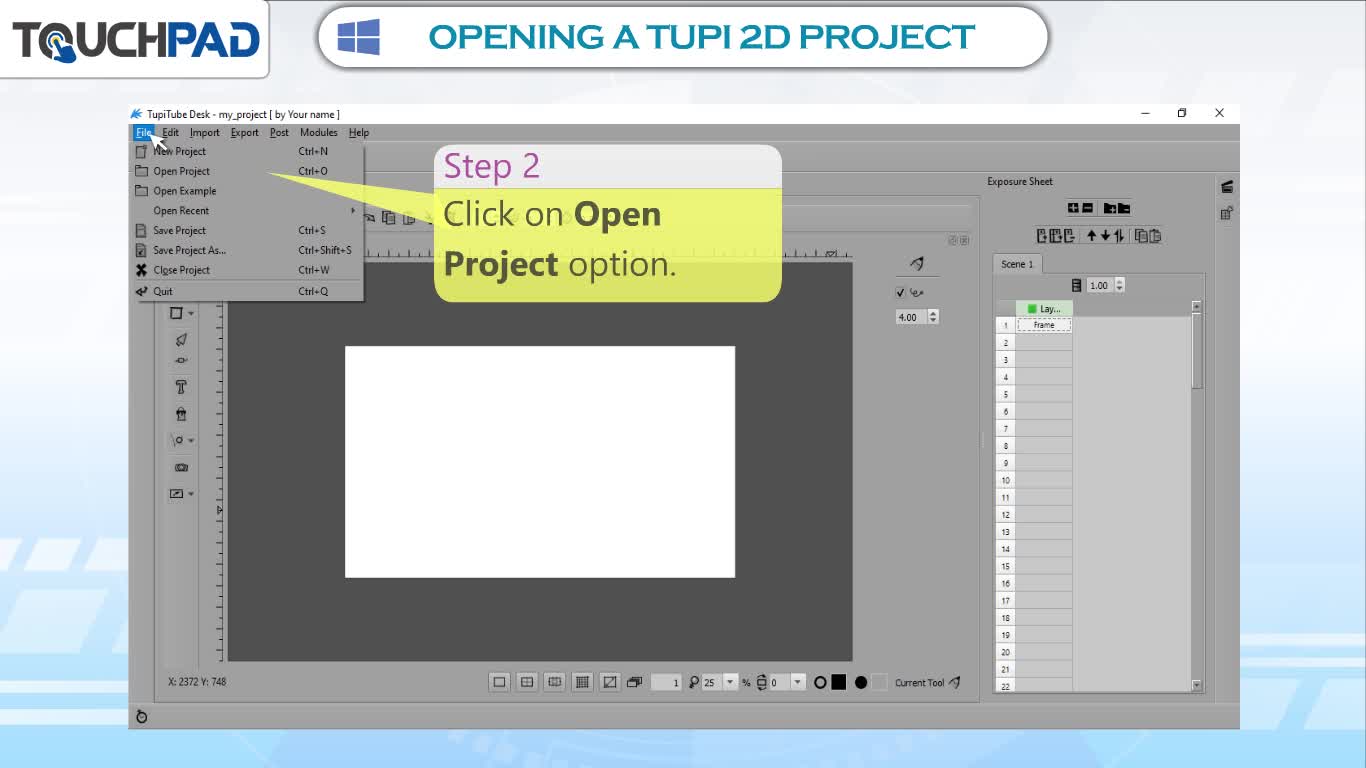The width and height of the screenshot is (1366, 768).
Task: Click the remove scene folder icon
Action: [1124, 208]
